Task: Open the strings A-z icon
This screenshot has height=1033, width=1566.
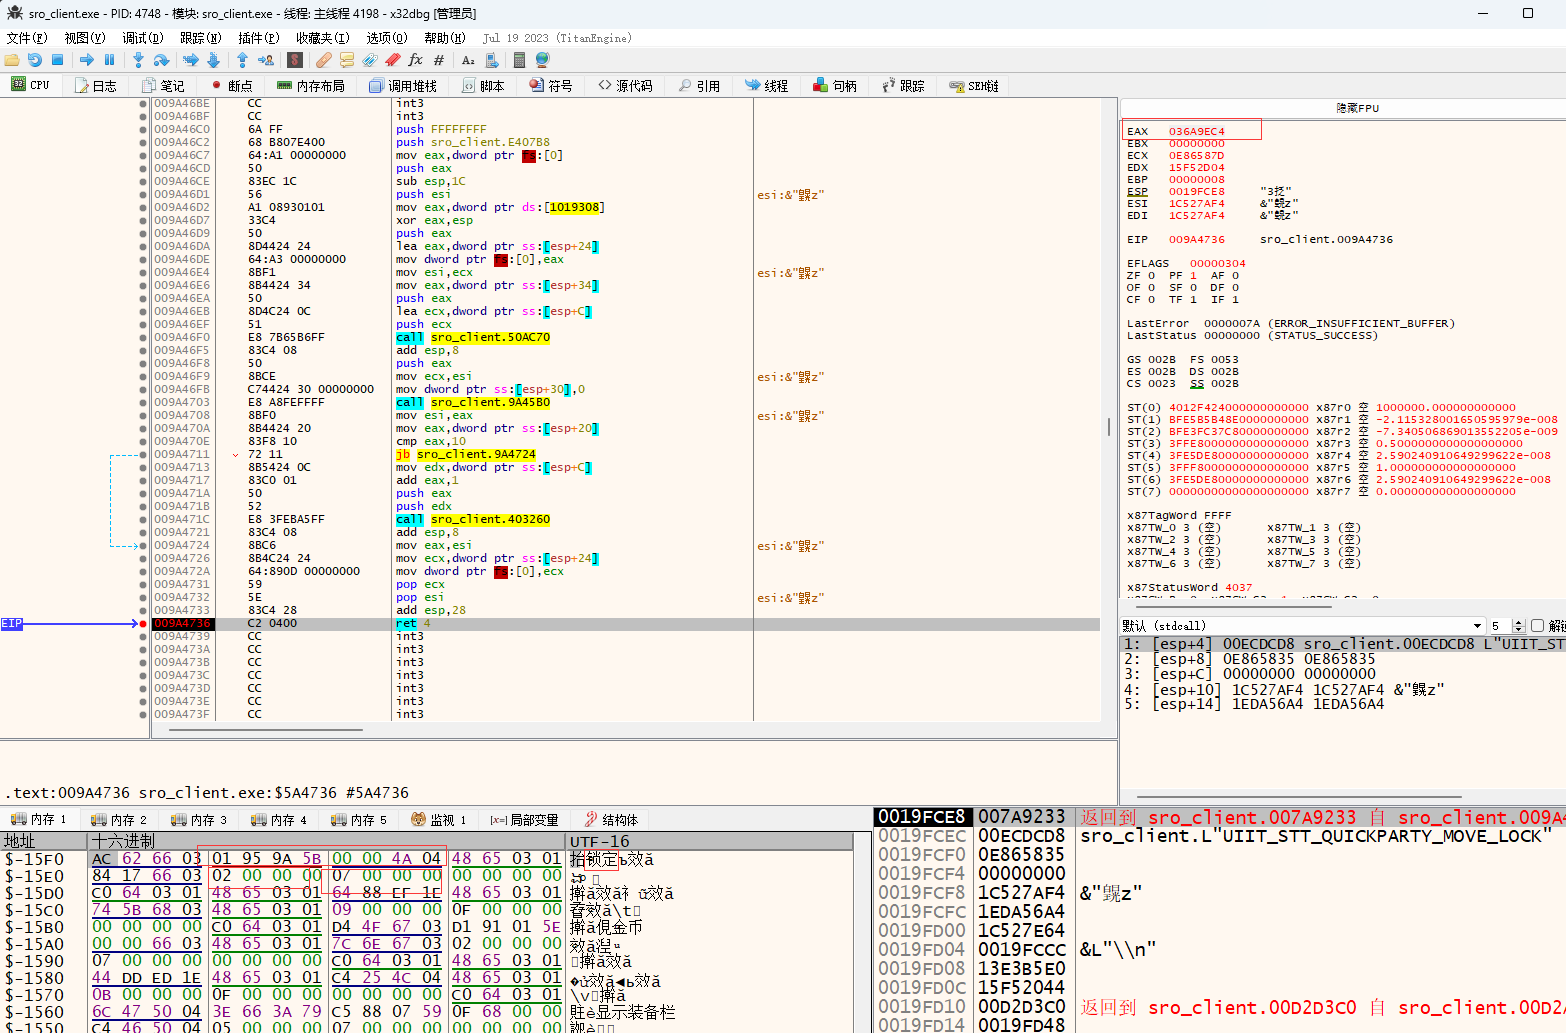Action: tap(468, 60)
